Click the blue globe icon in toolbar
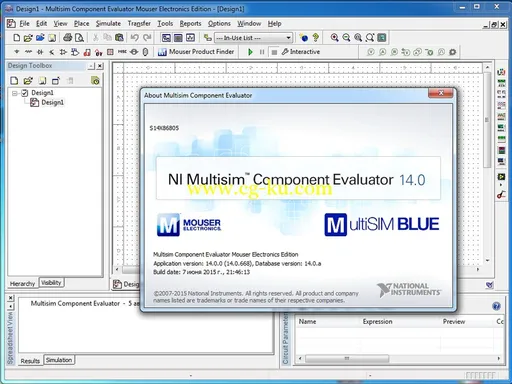The image size is (512, 384). coord(303,38)
